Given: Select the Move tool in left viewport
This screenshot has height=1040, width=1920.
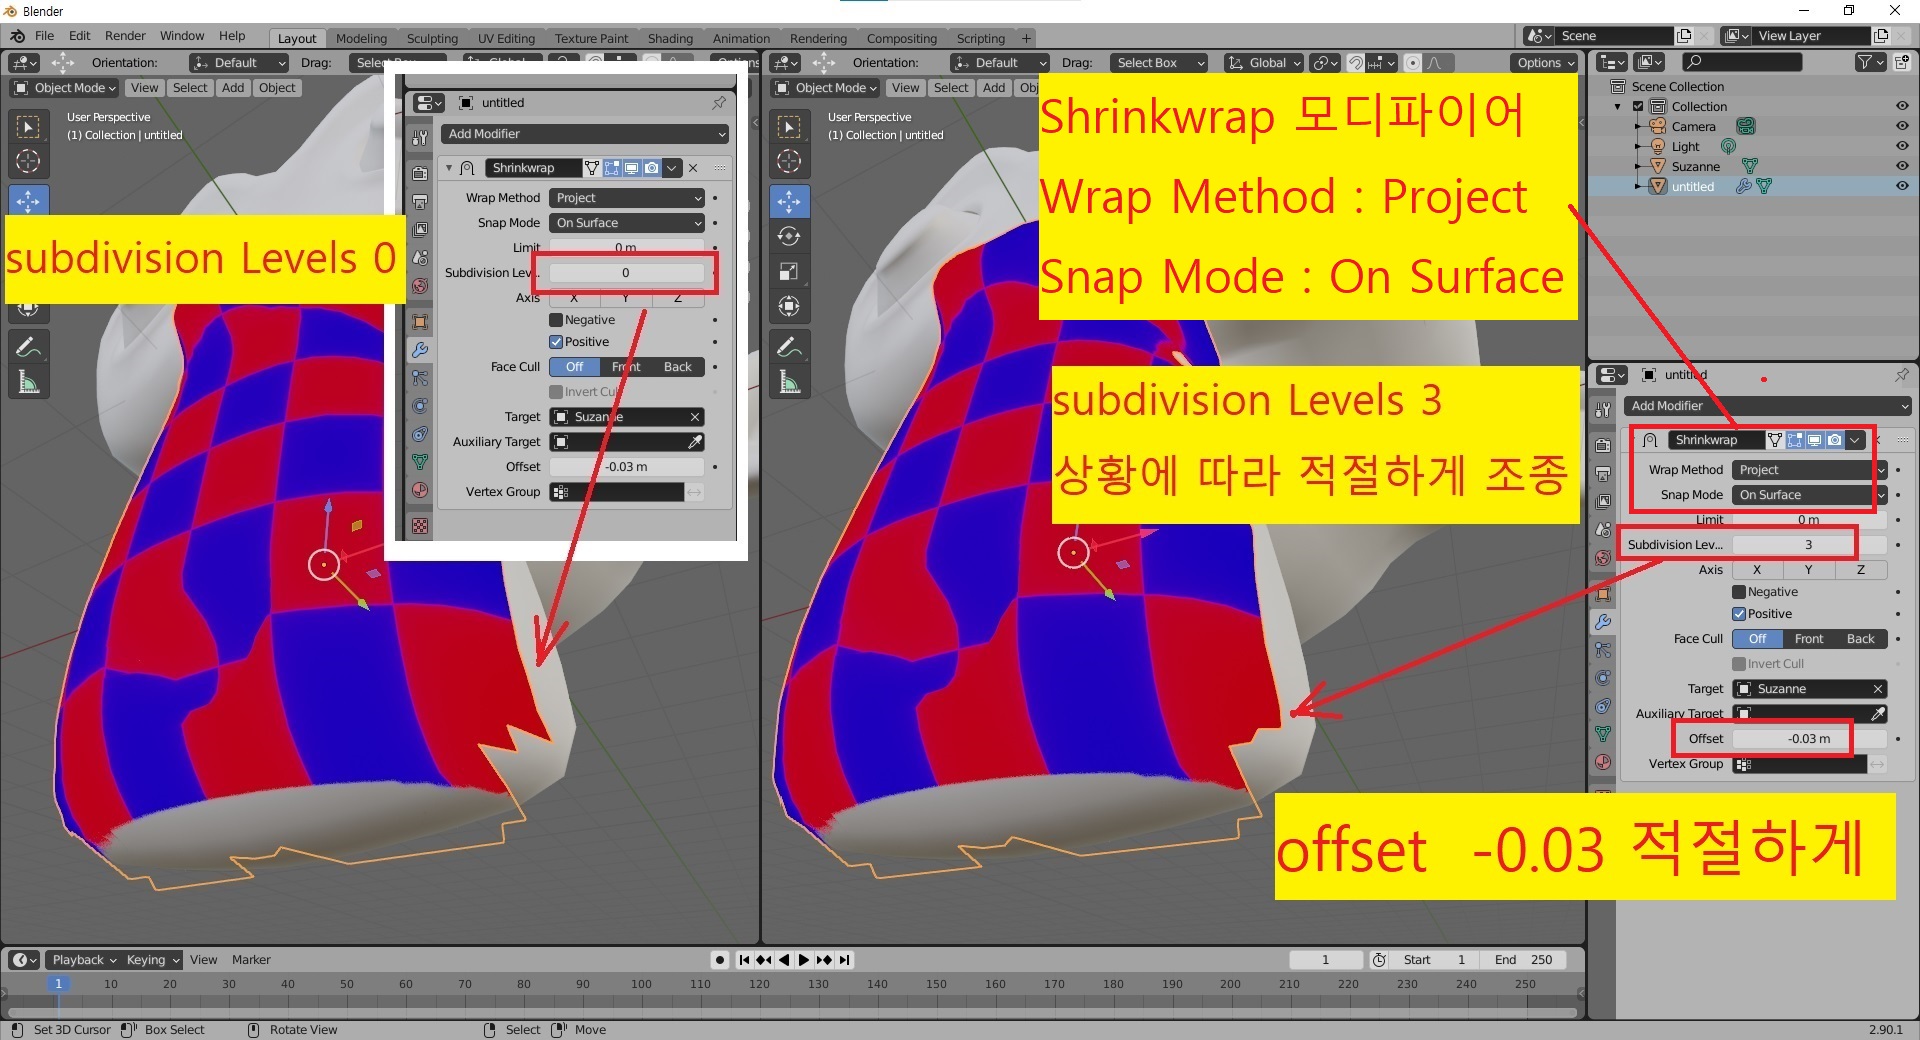Looking at the screenshot, I should pyautogui.click(x=28, y=201).
